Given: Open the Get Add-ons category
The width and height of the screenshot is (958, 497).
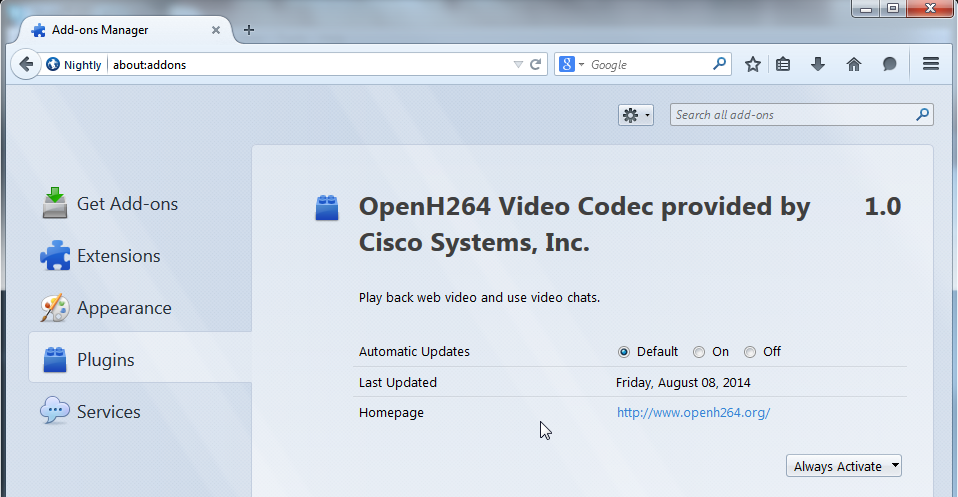Looking at the screenshot, I should [140, 204].
